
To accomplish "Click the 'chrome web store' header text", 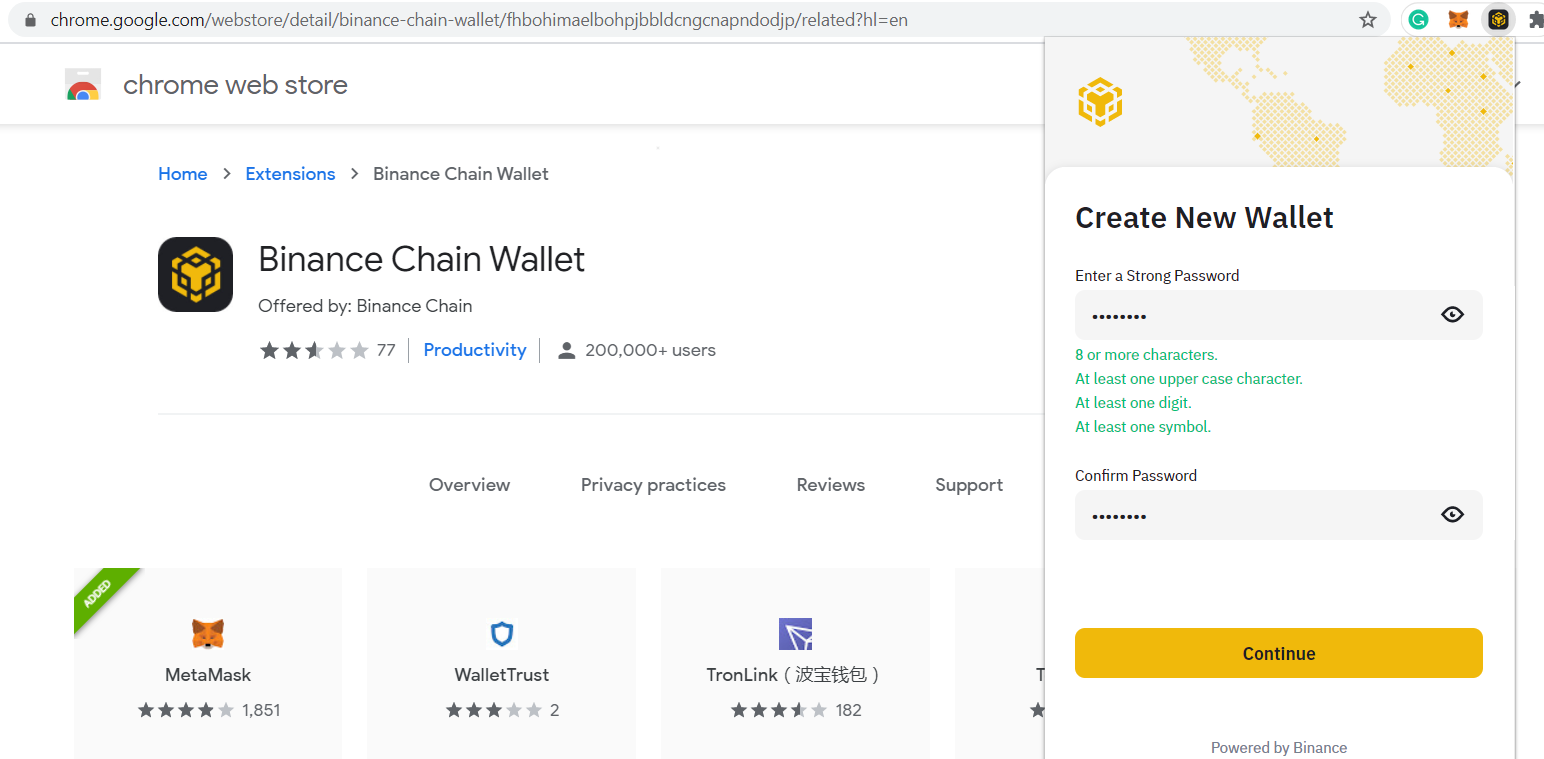I will coord(235,85).
